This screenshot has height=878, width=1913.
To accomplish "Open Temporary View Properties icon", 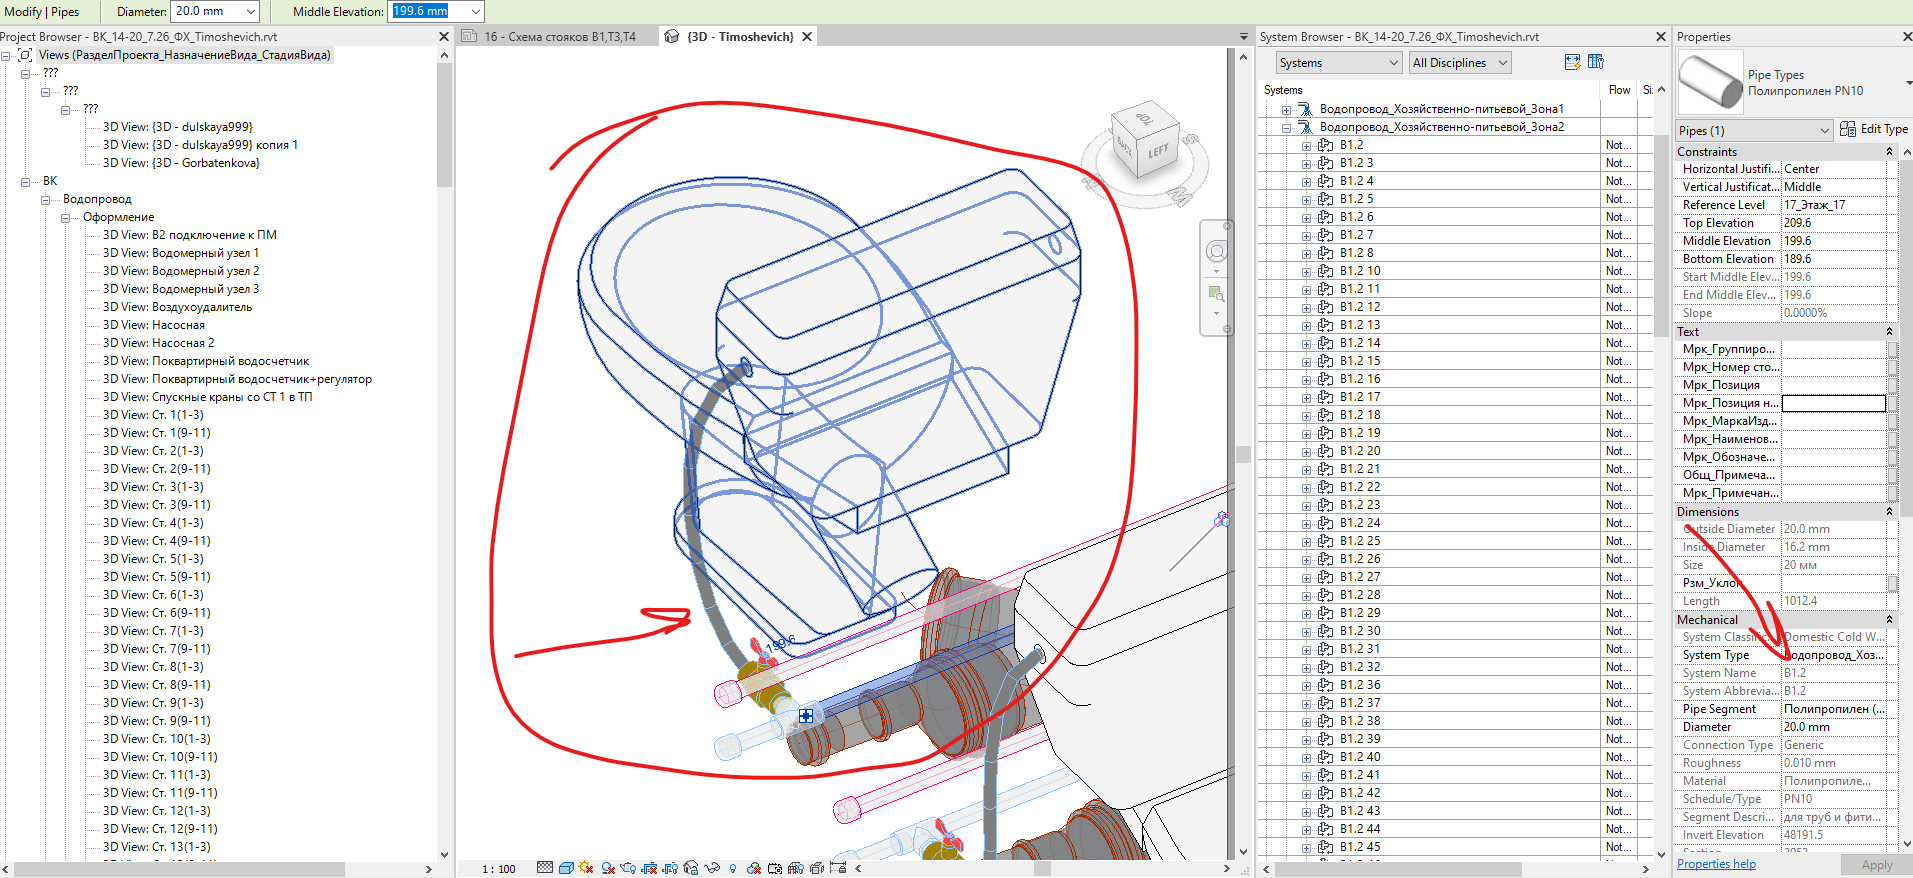I will pos(775,868).
